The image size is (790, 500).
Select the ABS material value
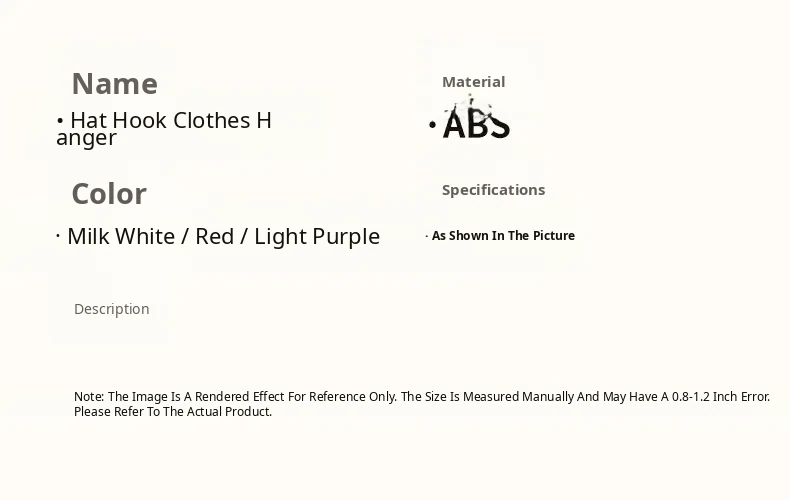[x=476, y=125]
